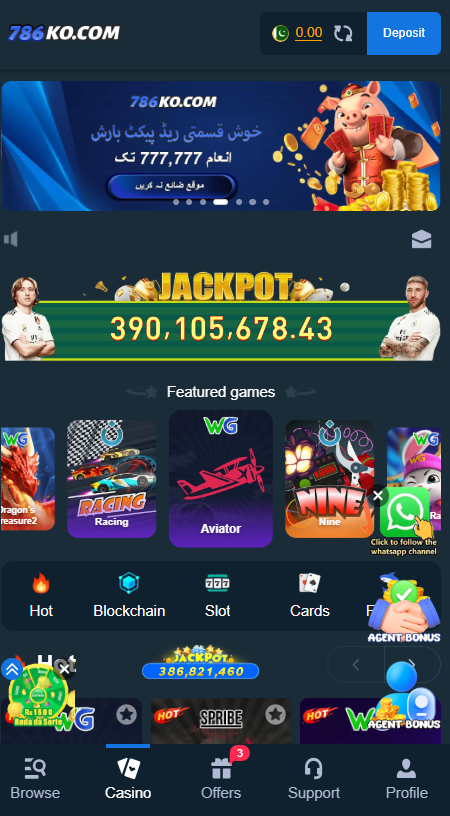
Task: Go to previous Hot games page
Action: tap(356, 665)
